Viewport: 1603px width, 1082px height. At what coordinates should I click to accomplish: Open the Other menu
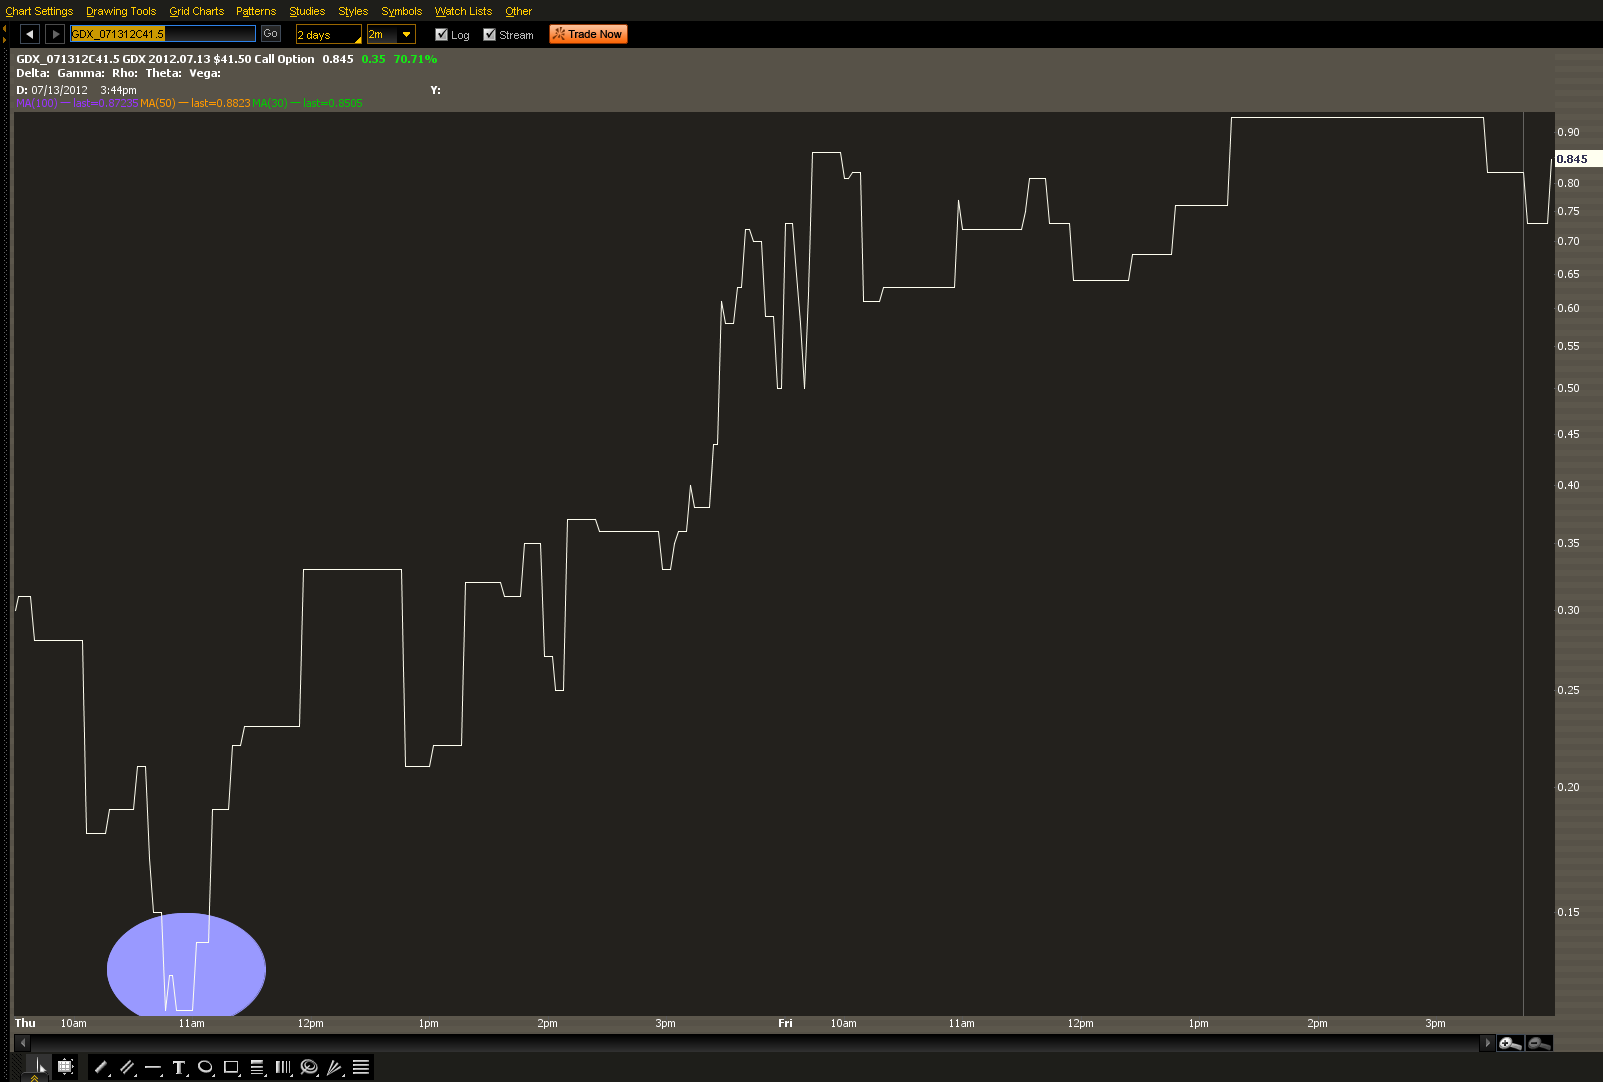pyautogui.click(x=518, y=11)
